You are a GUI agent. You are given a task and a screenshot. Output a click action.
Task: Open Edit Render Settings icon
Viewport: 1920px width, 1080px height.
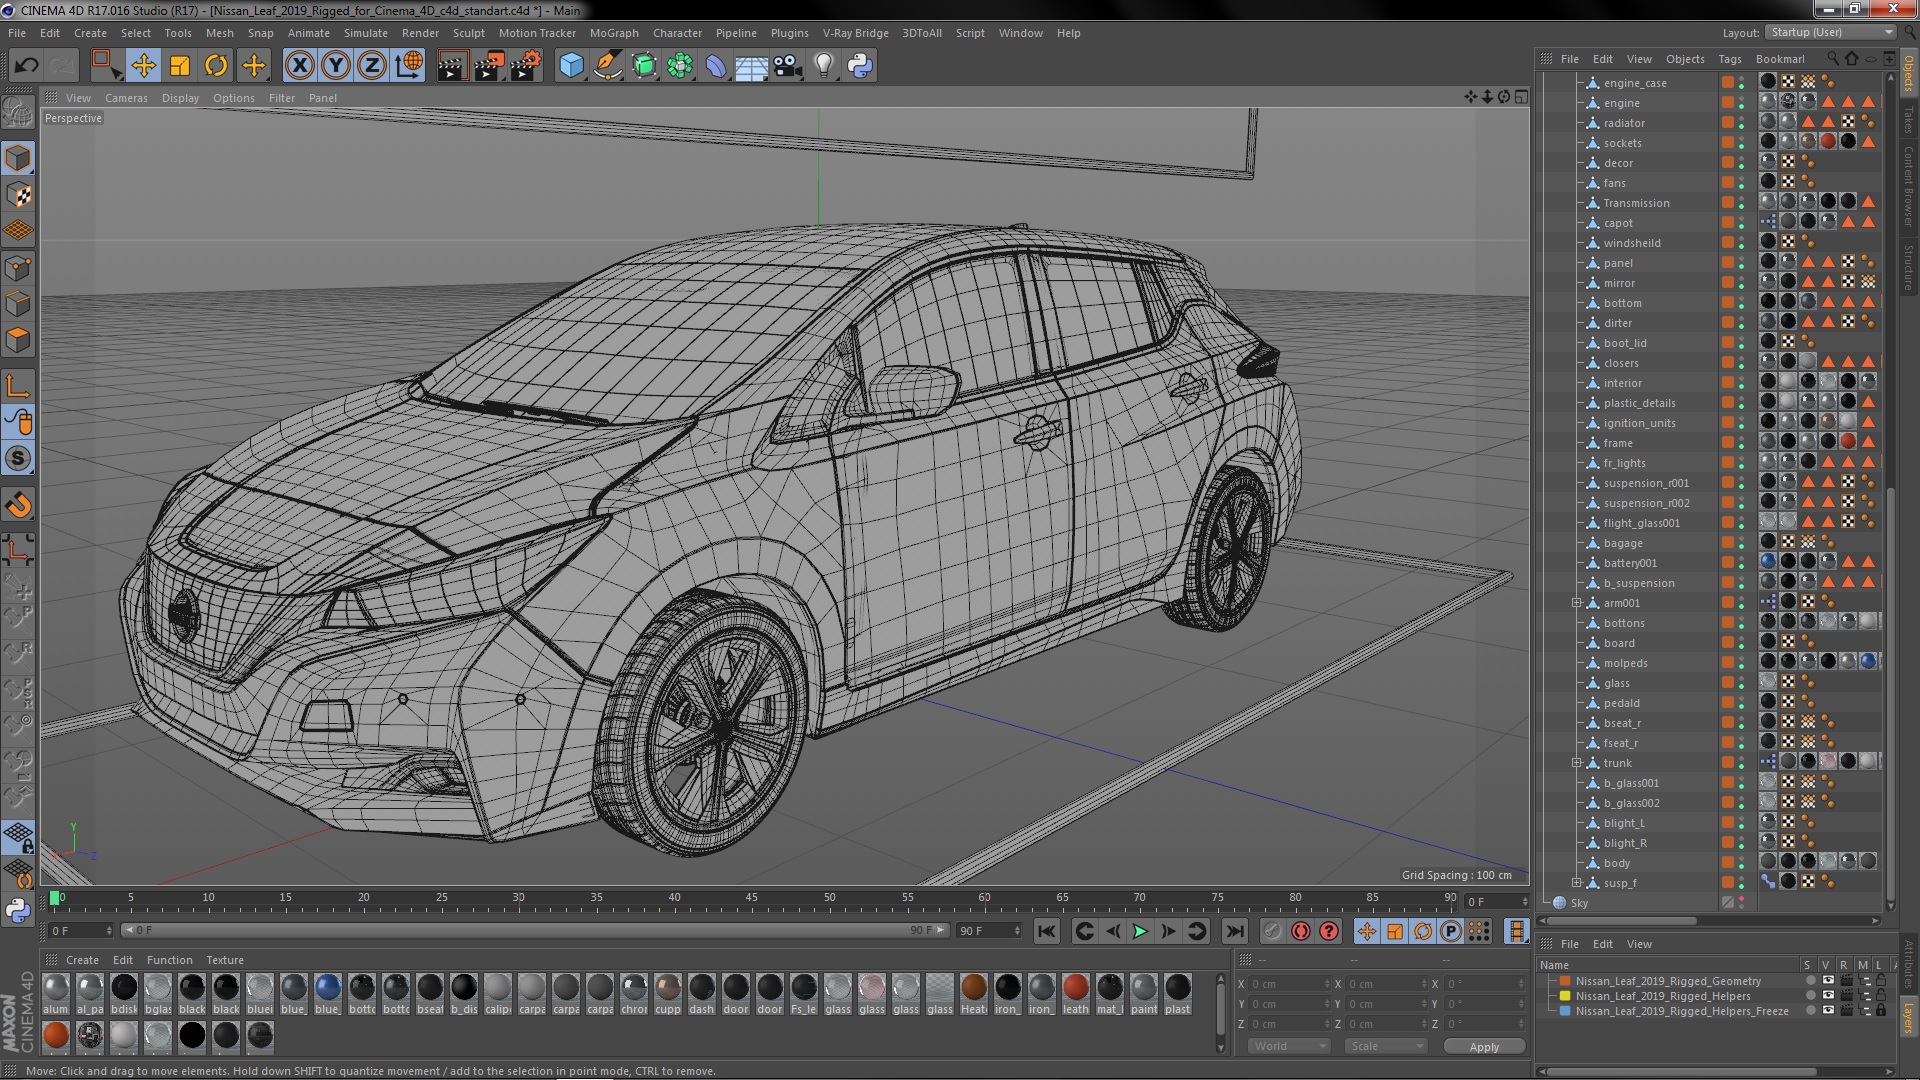coord(526,66)
